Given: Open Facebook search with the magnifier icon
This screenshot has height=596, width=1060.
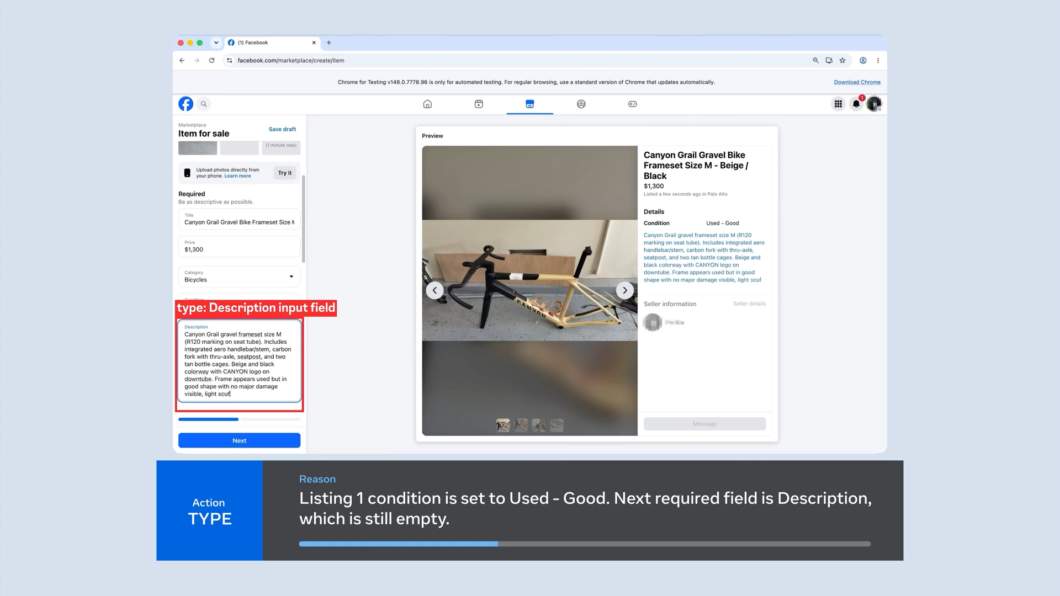Looking at the screenshot, I should tap(203, 104).
